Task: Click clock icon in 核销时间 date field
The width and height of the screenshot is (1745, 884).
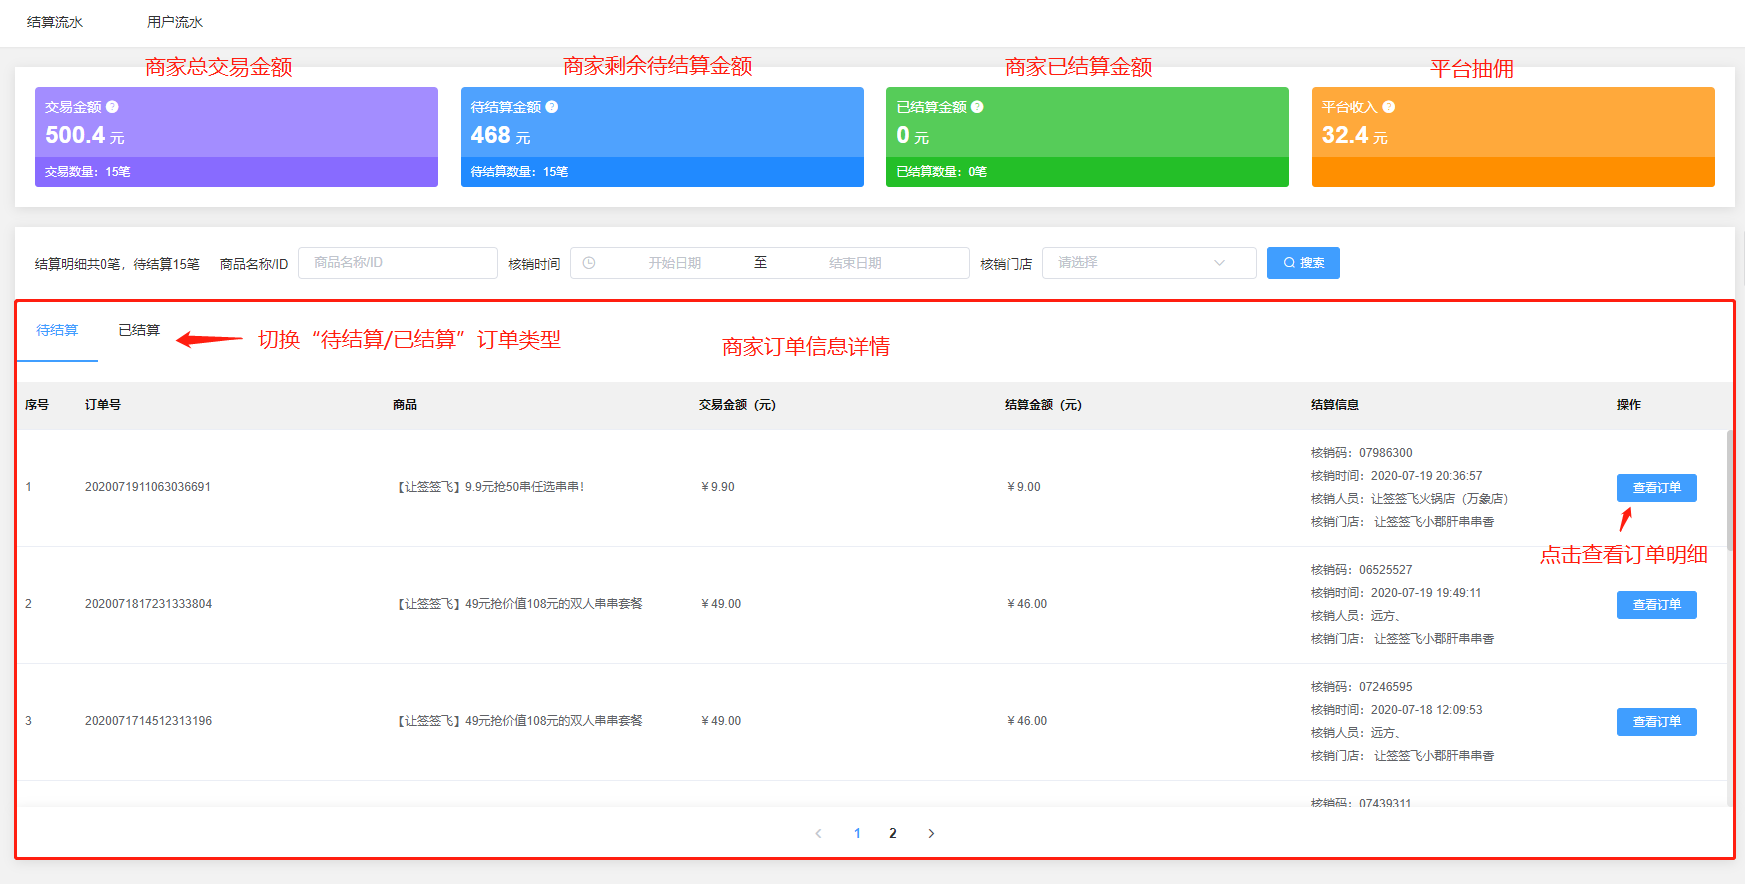Action: pyautogui.click(x=589, y=263)
